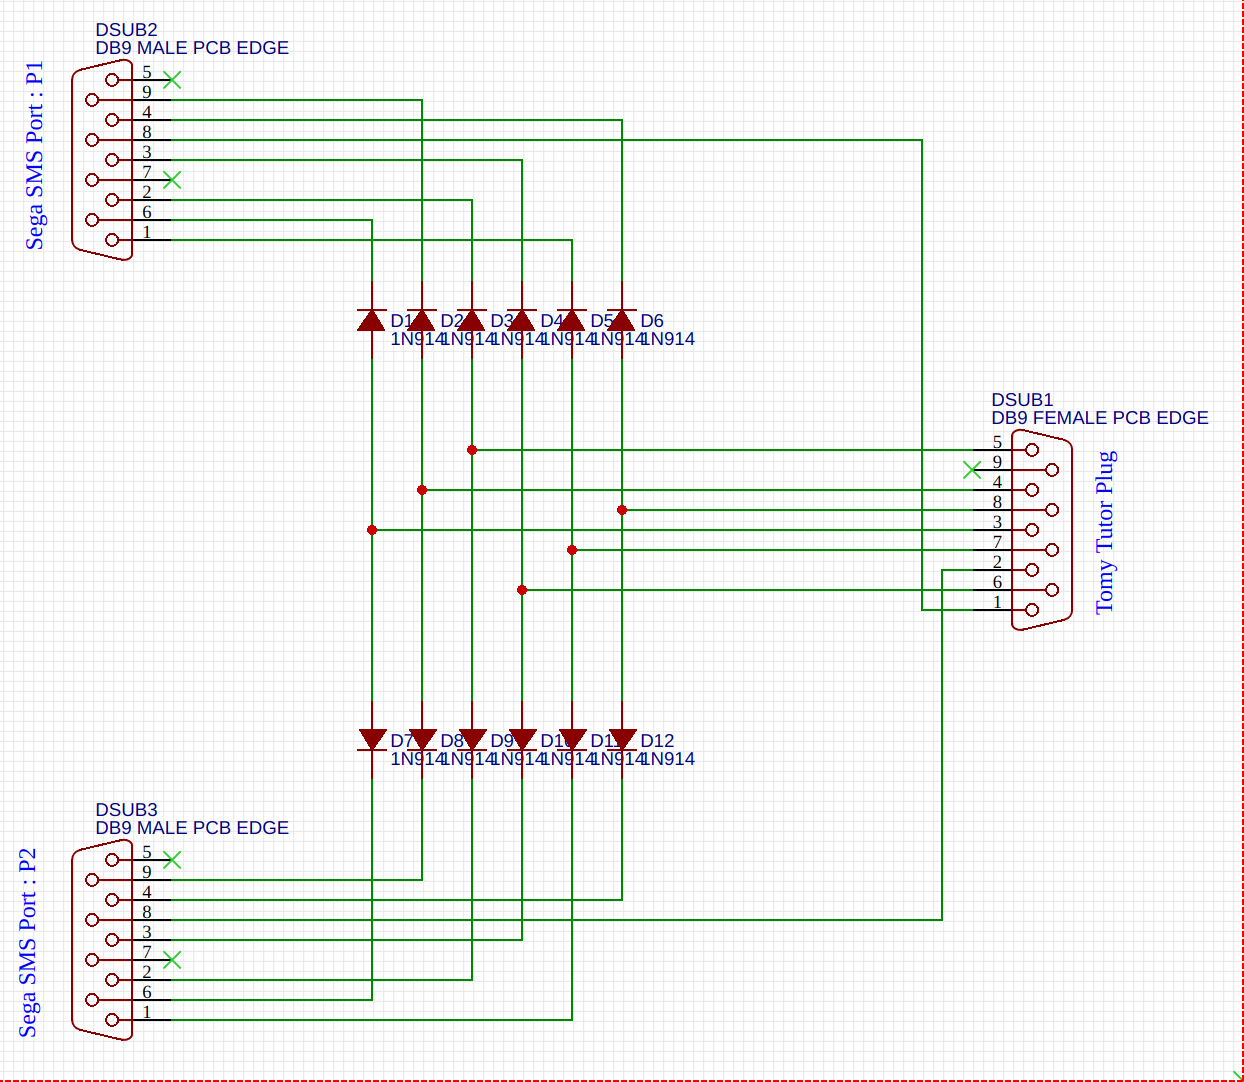Click DB9 MALE PCB EDGE value under DSUB3
The image size is (1244, 1082).
click(x=192, y=828)
